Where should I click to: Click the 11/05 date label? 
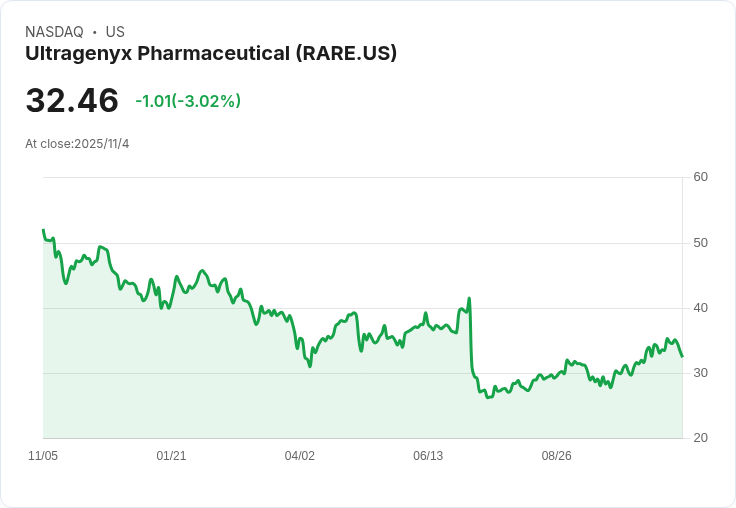pos(43,456)
